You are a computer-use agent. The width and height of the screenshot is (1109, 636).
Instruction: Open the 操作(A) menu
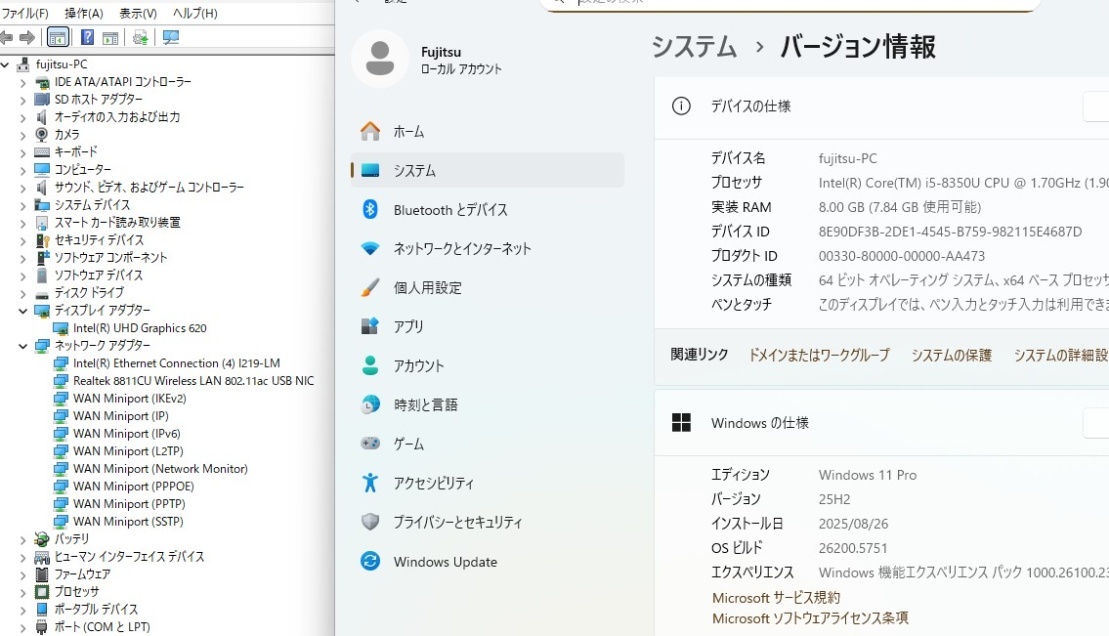84,14
